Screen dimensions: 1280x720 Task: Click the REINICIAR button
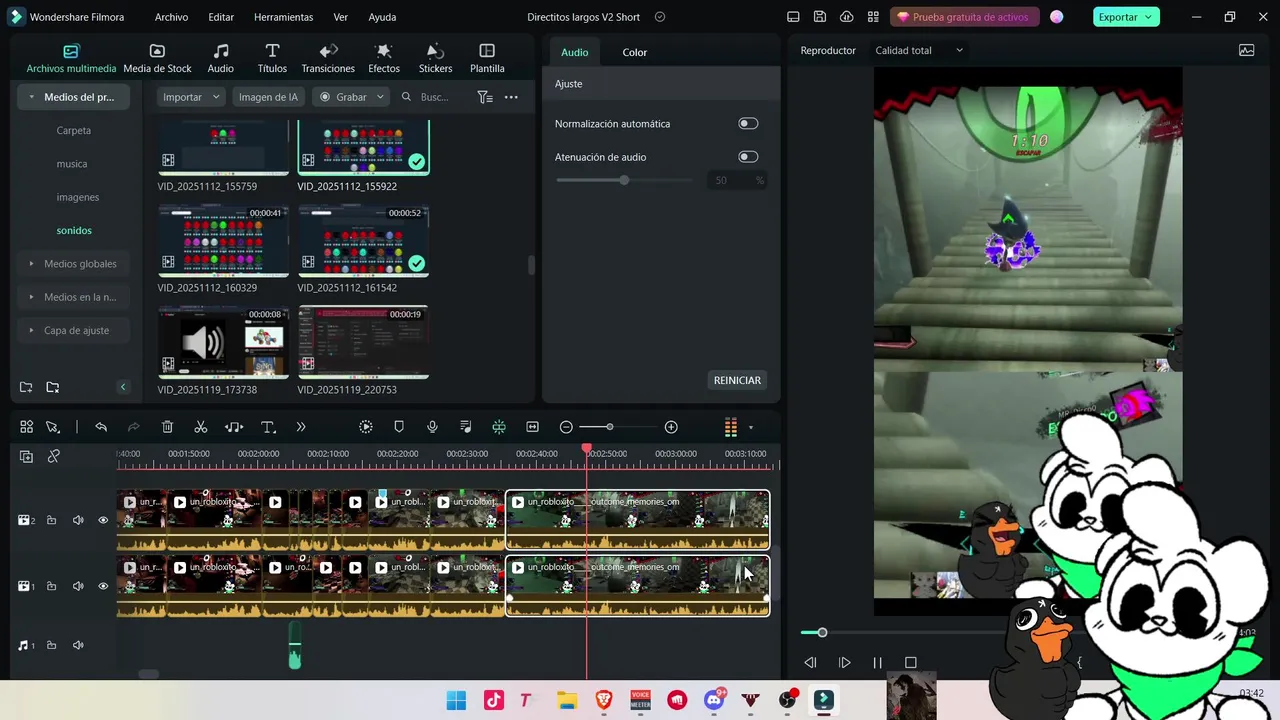[737, 380]
